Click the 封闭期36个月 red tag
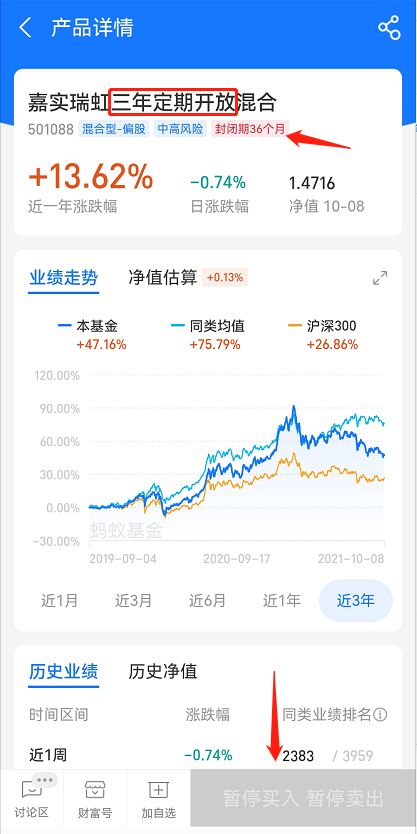 point(251,129)
